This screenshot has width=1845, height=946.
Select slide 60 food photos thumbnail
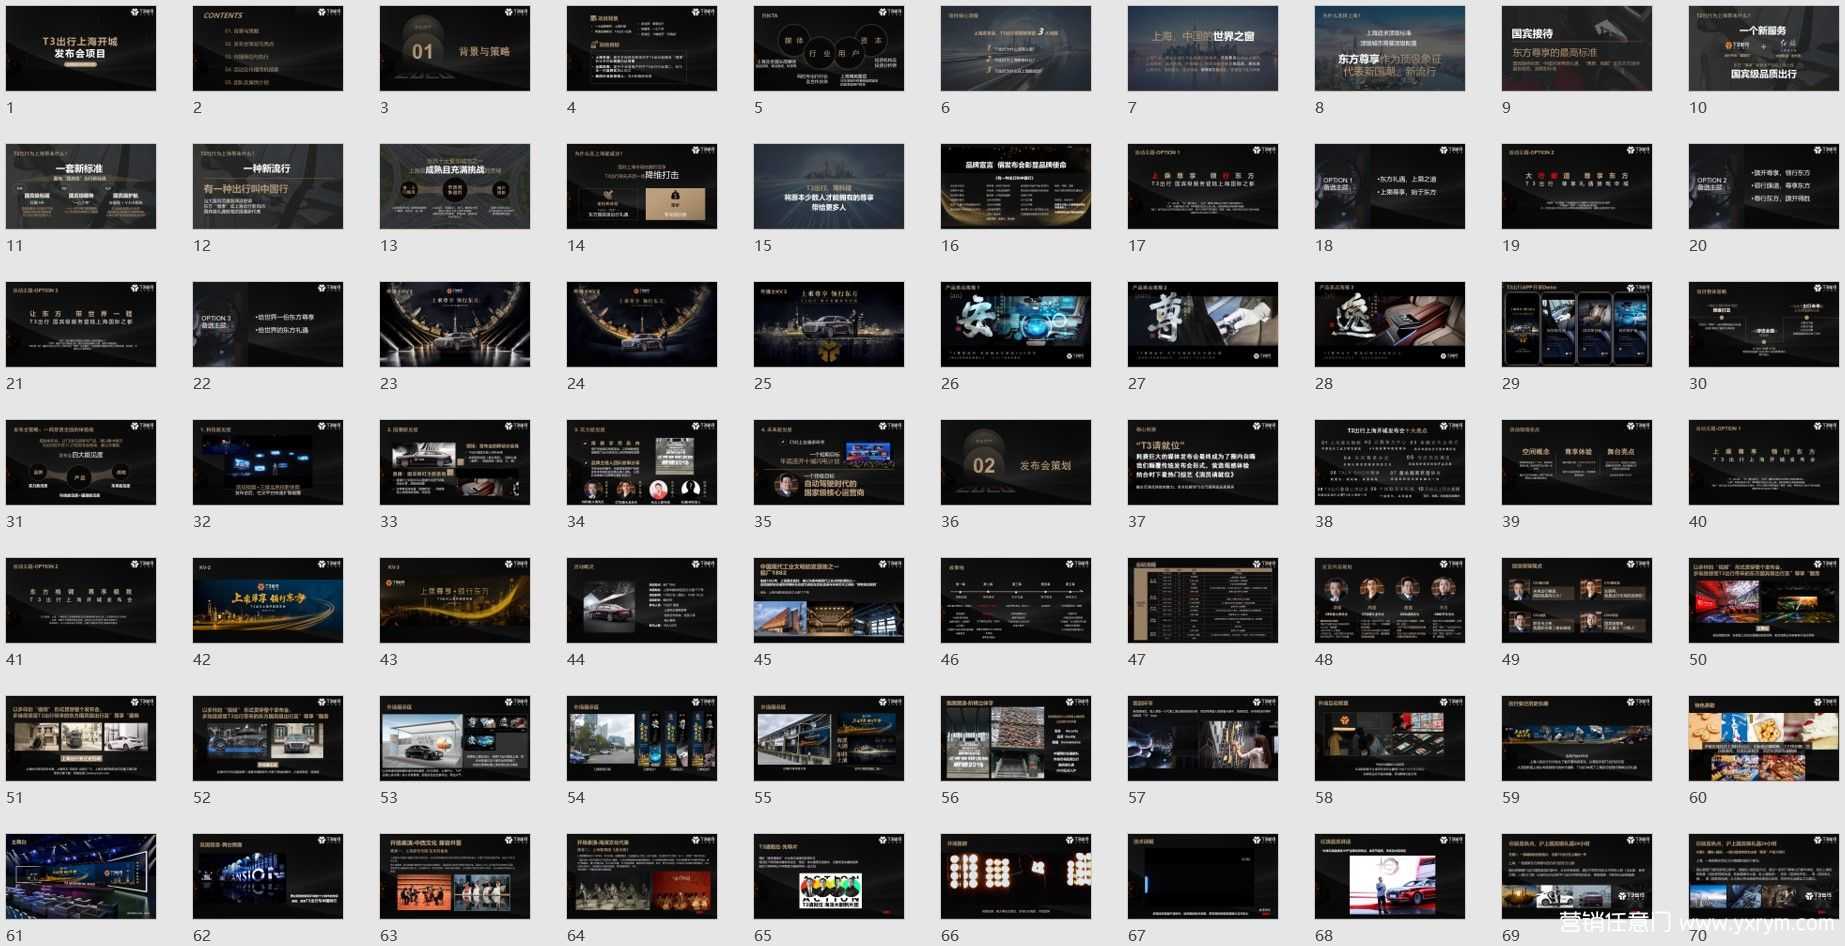(1764, 738)
